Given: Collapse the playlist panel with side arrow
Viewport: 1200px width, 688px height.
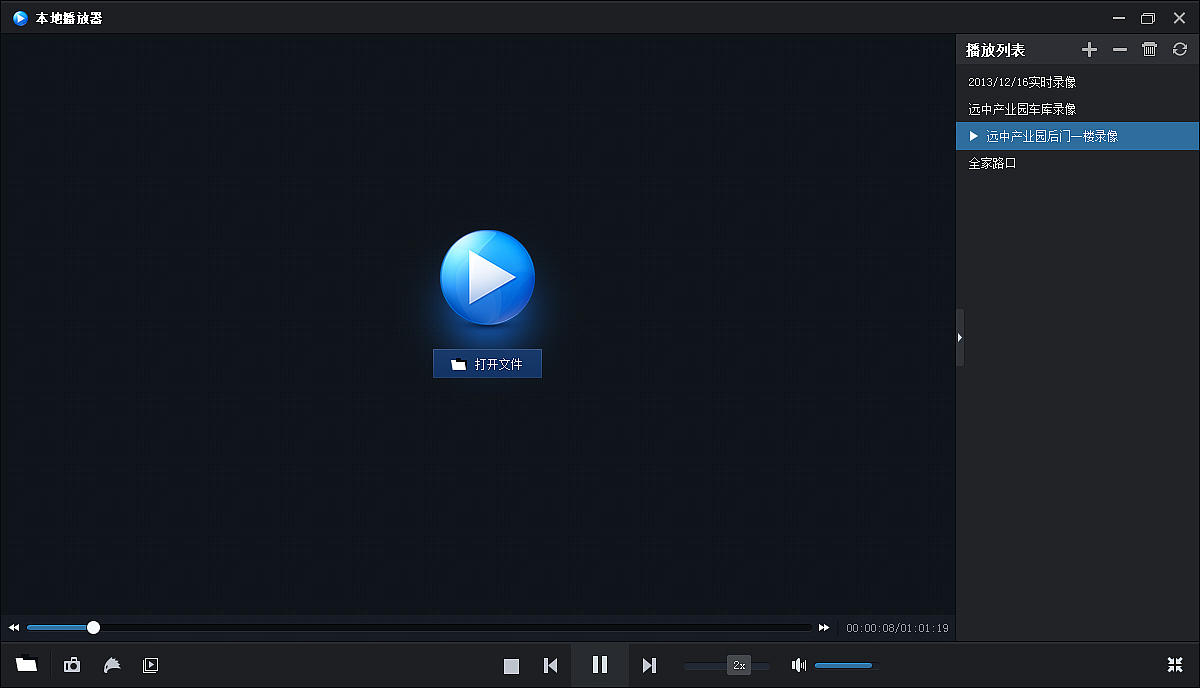Looking at the screenshot, I should point(960,338).
